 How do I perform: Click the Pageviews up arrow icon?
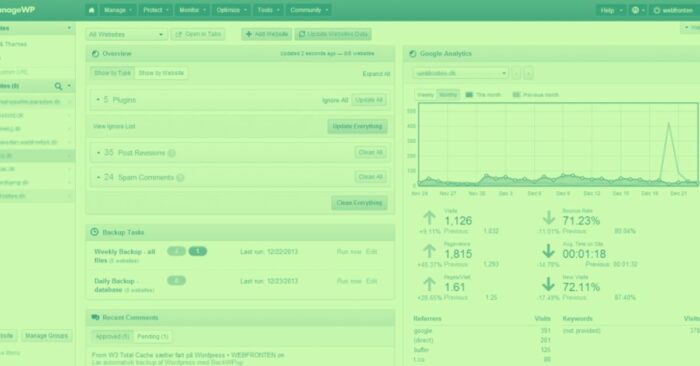(x=429, y=251)
